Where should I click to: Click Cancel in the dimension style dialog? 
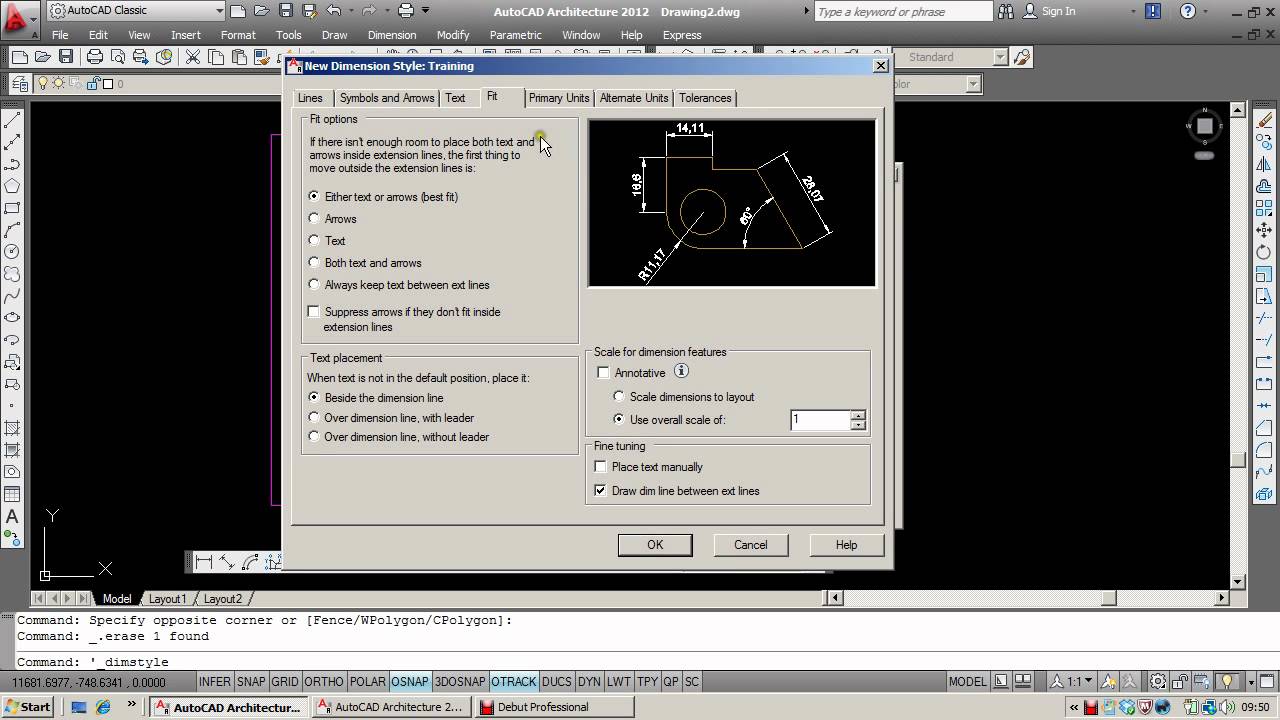[751, 545]
